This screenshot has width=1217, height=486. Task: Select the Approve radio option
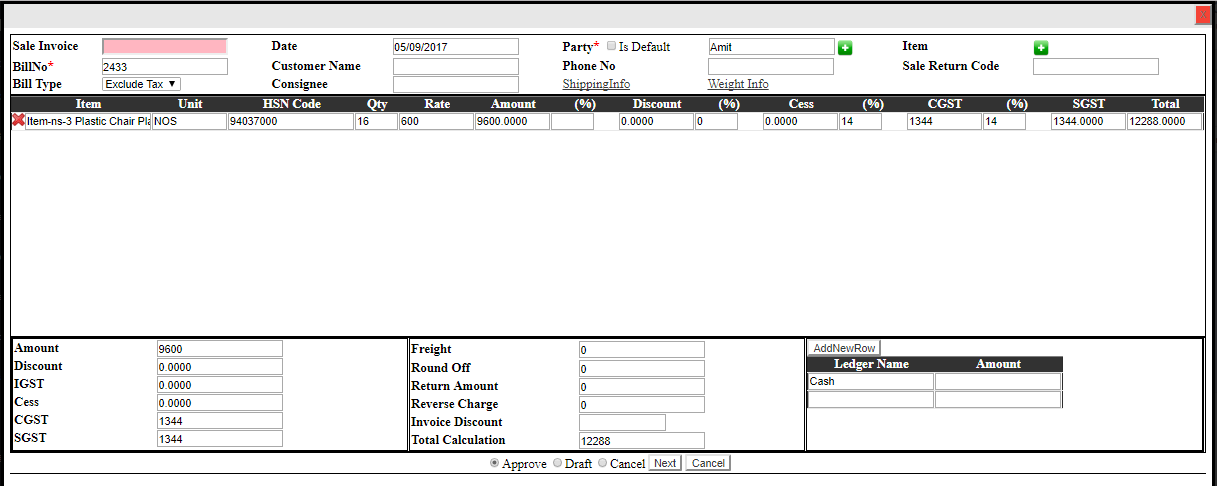click(x=494, y=463)
